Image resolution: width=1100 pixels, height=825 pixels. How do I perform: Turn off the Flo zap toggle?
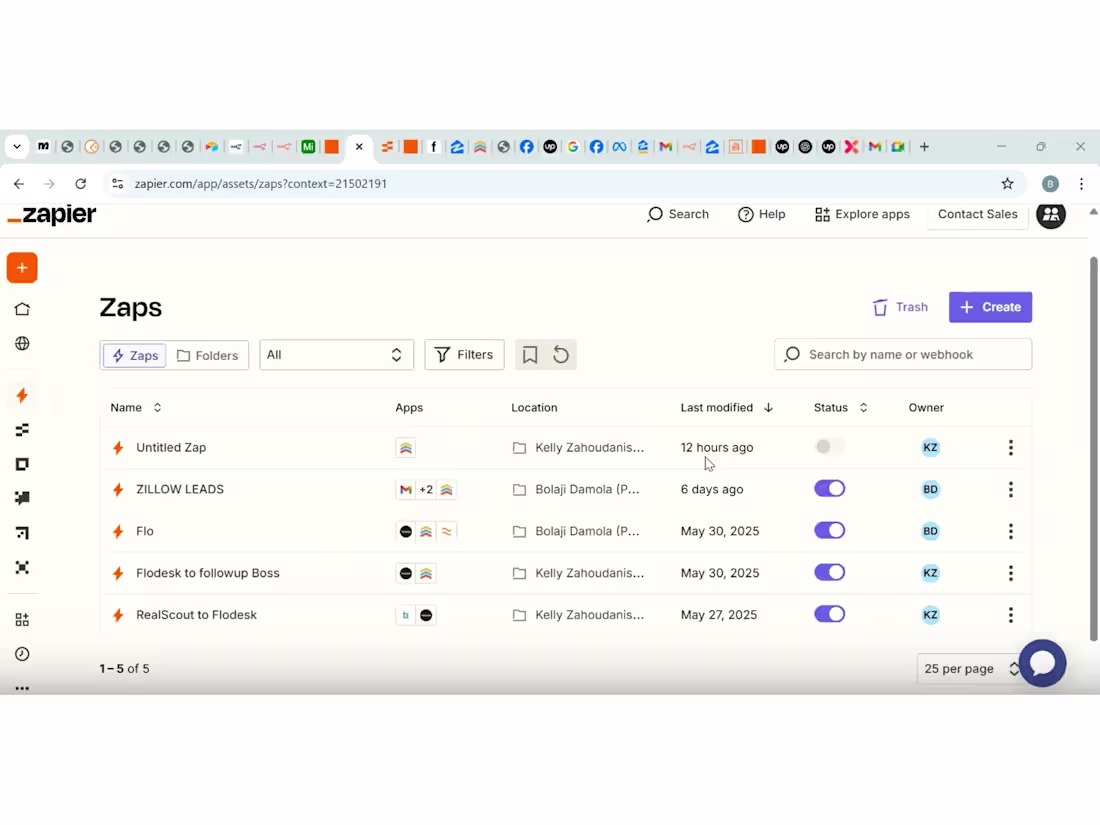(x=829, y=530)
